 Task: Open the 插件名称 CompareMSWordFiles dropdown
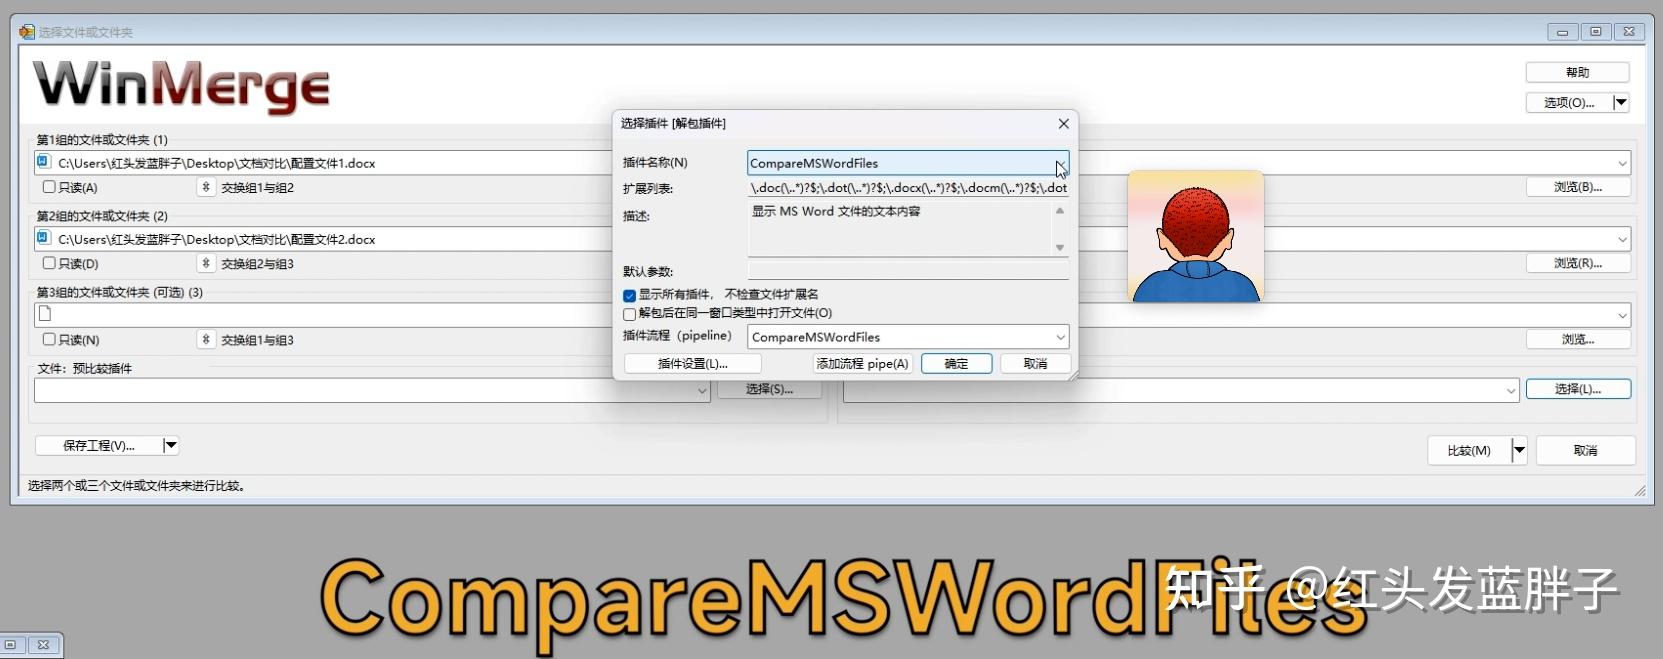[x=1060, y=163]
